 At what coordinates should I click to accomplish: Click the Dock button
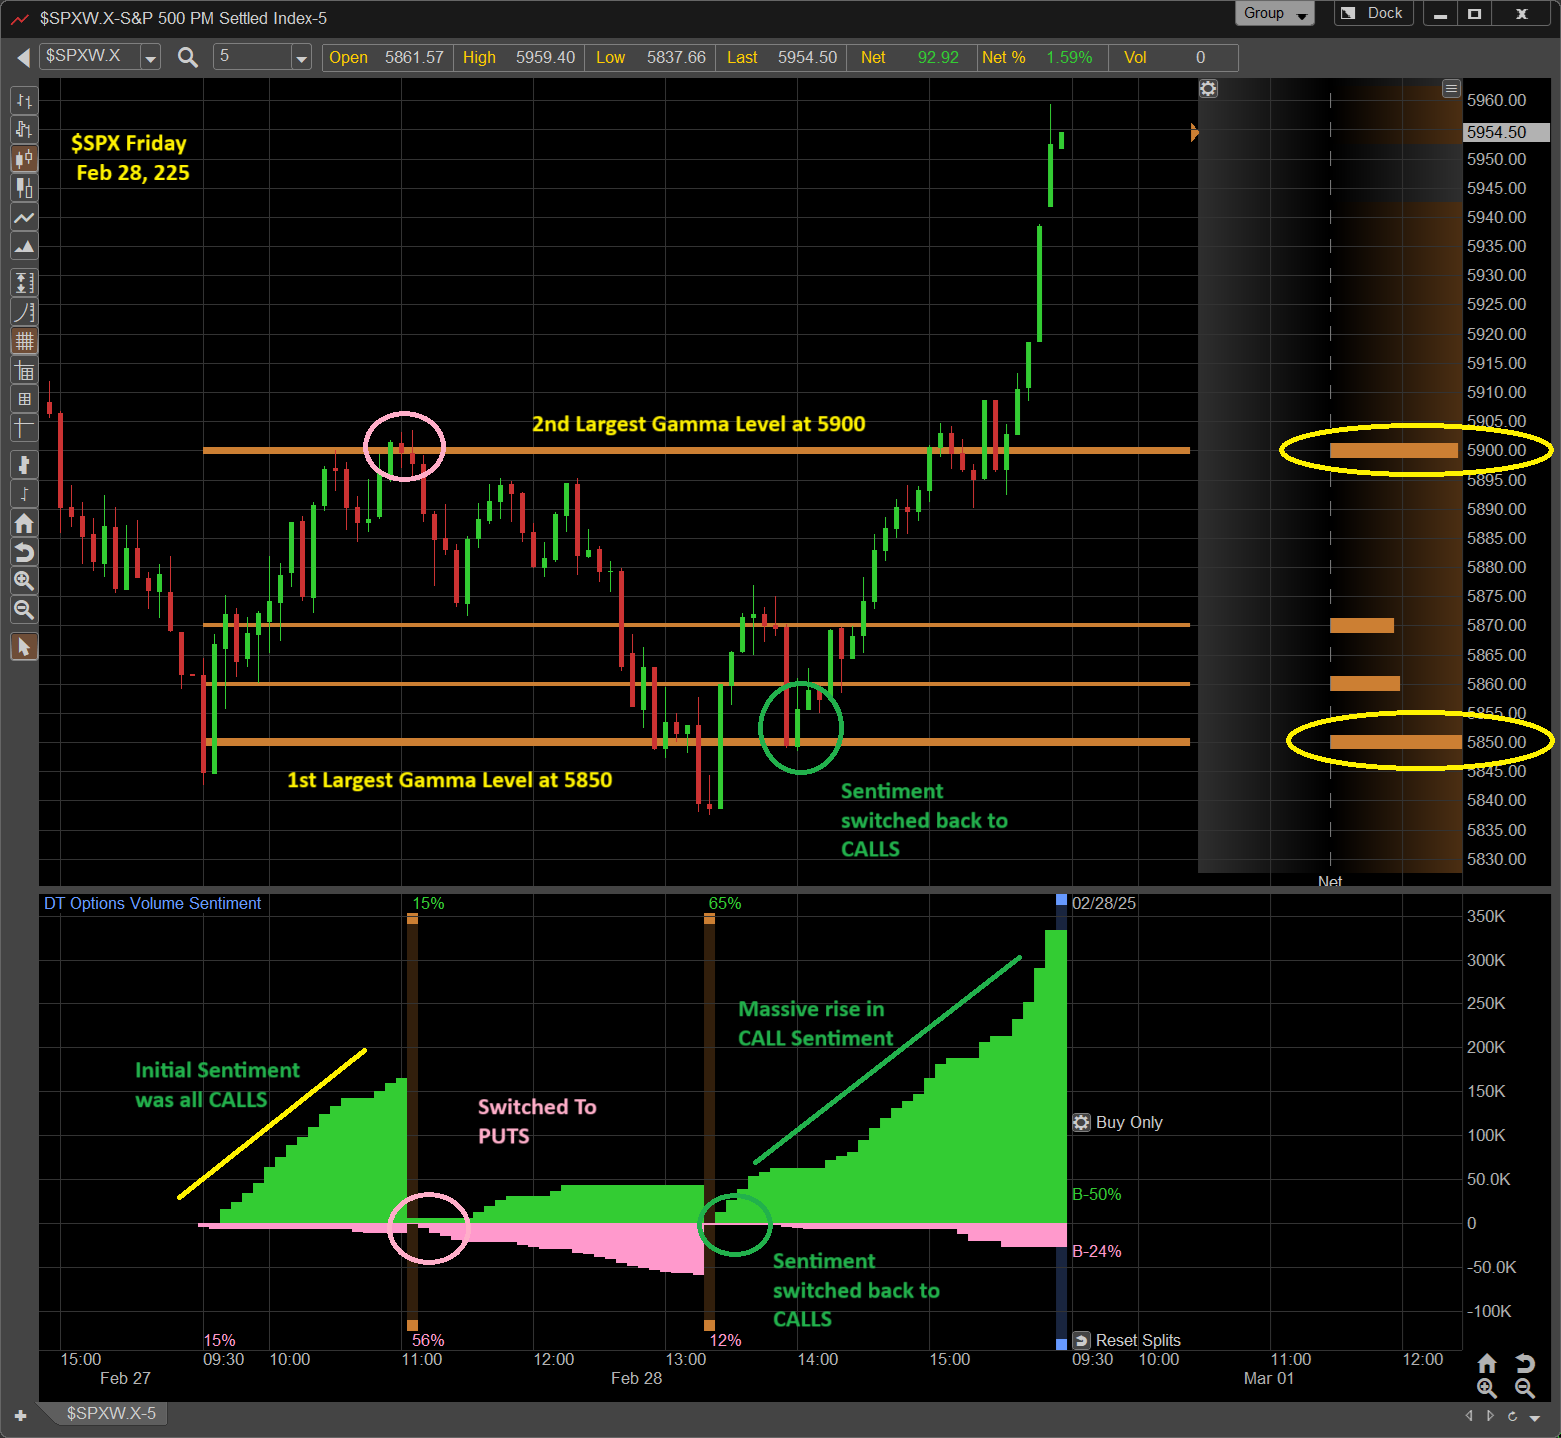click(1375, 14)
